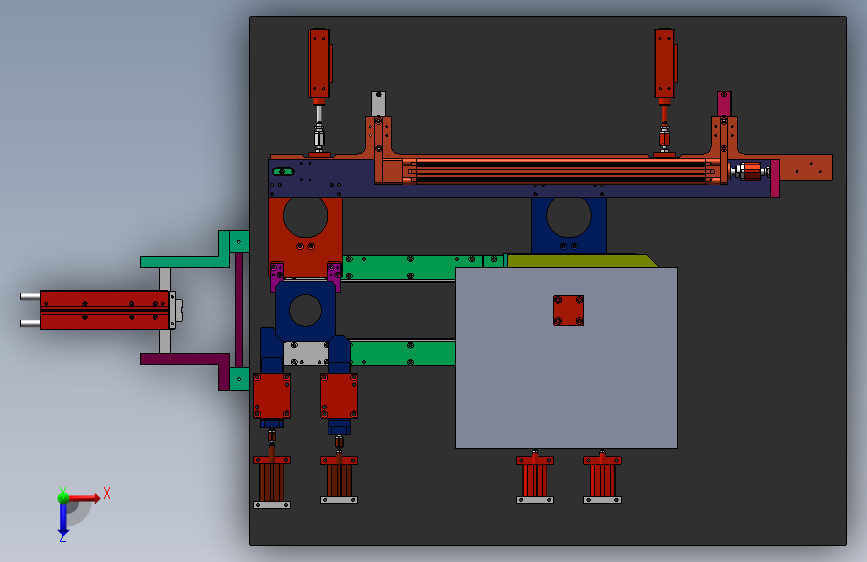Select the light grey block between the blue arms
The width and height of the screenshot is (867, 562).
306,353
